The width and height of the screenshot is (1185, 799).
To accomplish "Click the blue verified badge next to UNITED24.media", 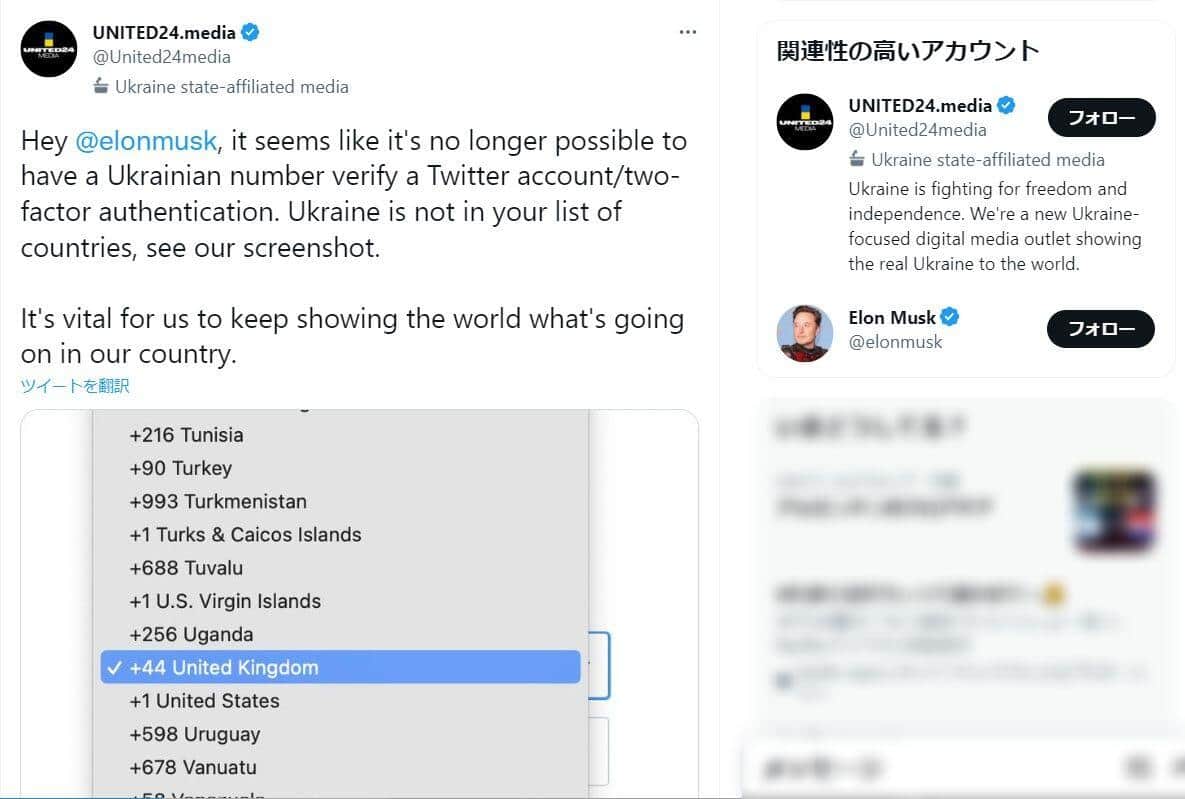I will pos(249,31).
